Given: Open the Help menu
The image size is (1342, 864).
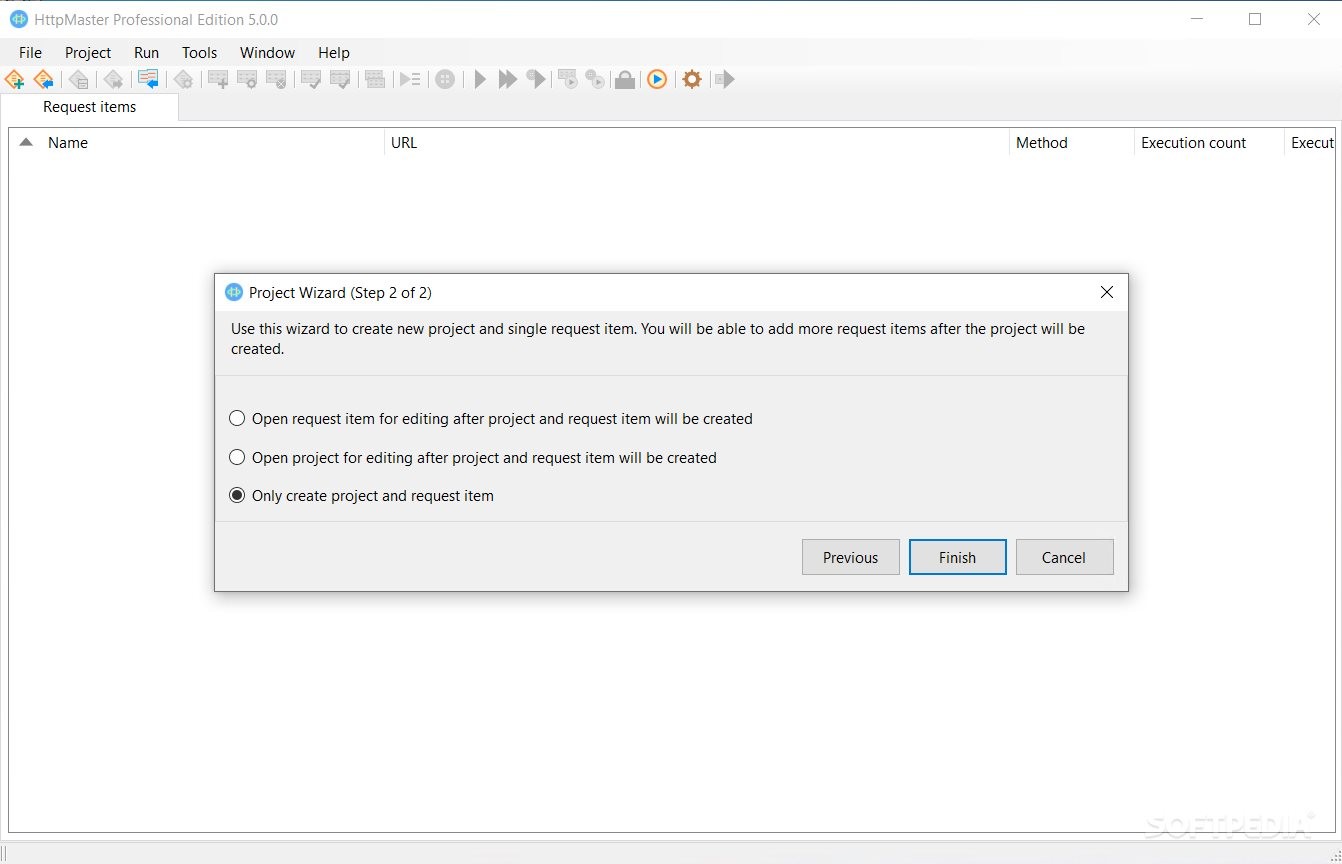Looking at the screenshot, I should coord(334,53).
